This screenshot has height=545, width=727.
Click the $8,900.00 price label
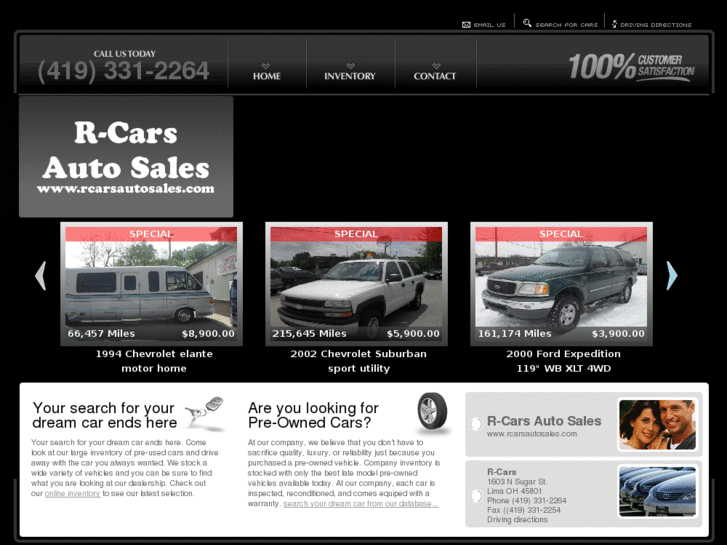[208, 333]
